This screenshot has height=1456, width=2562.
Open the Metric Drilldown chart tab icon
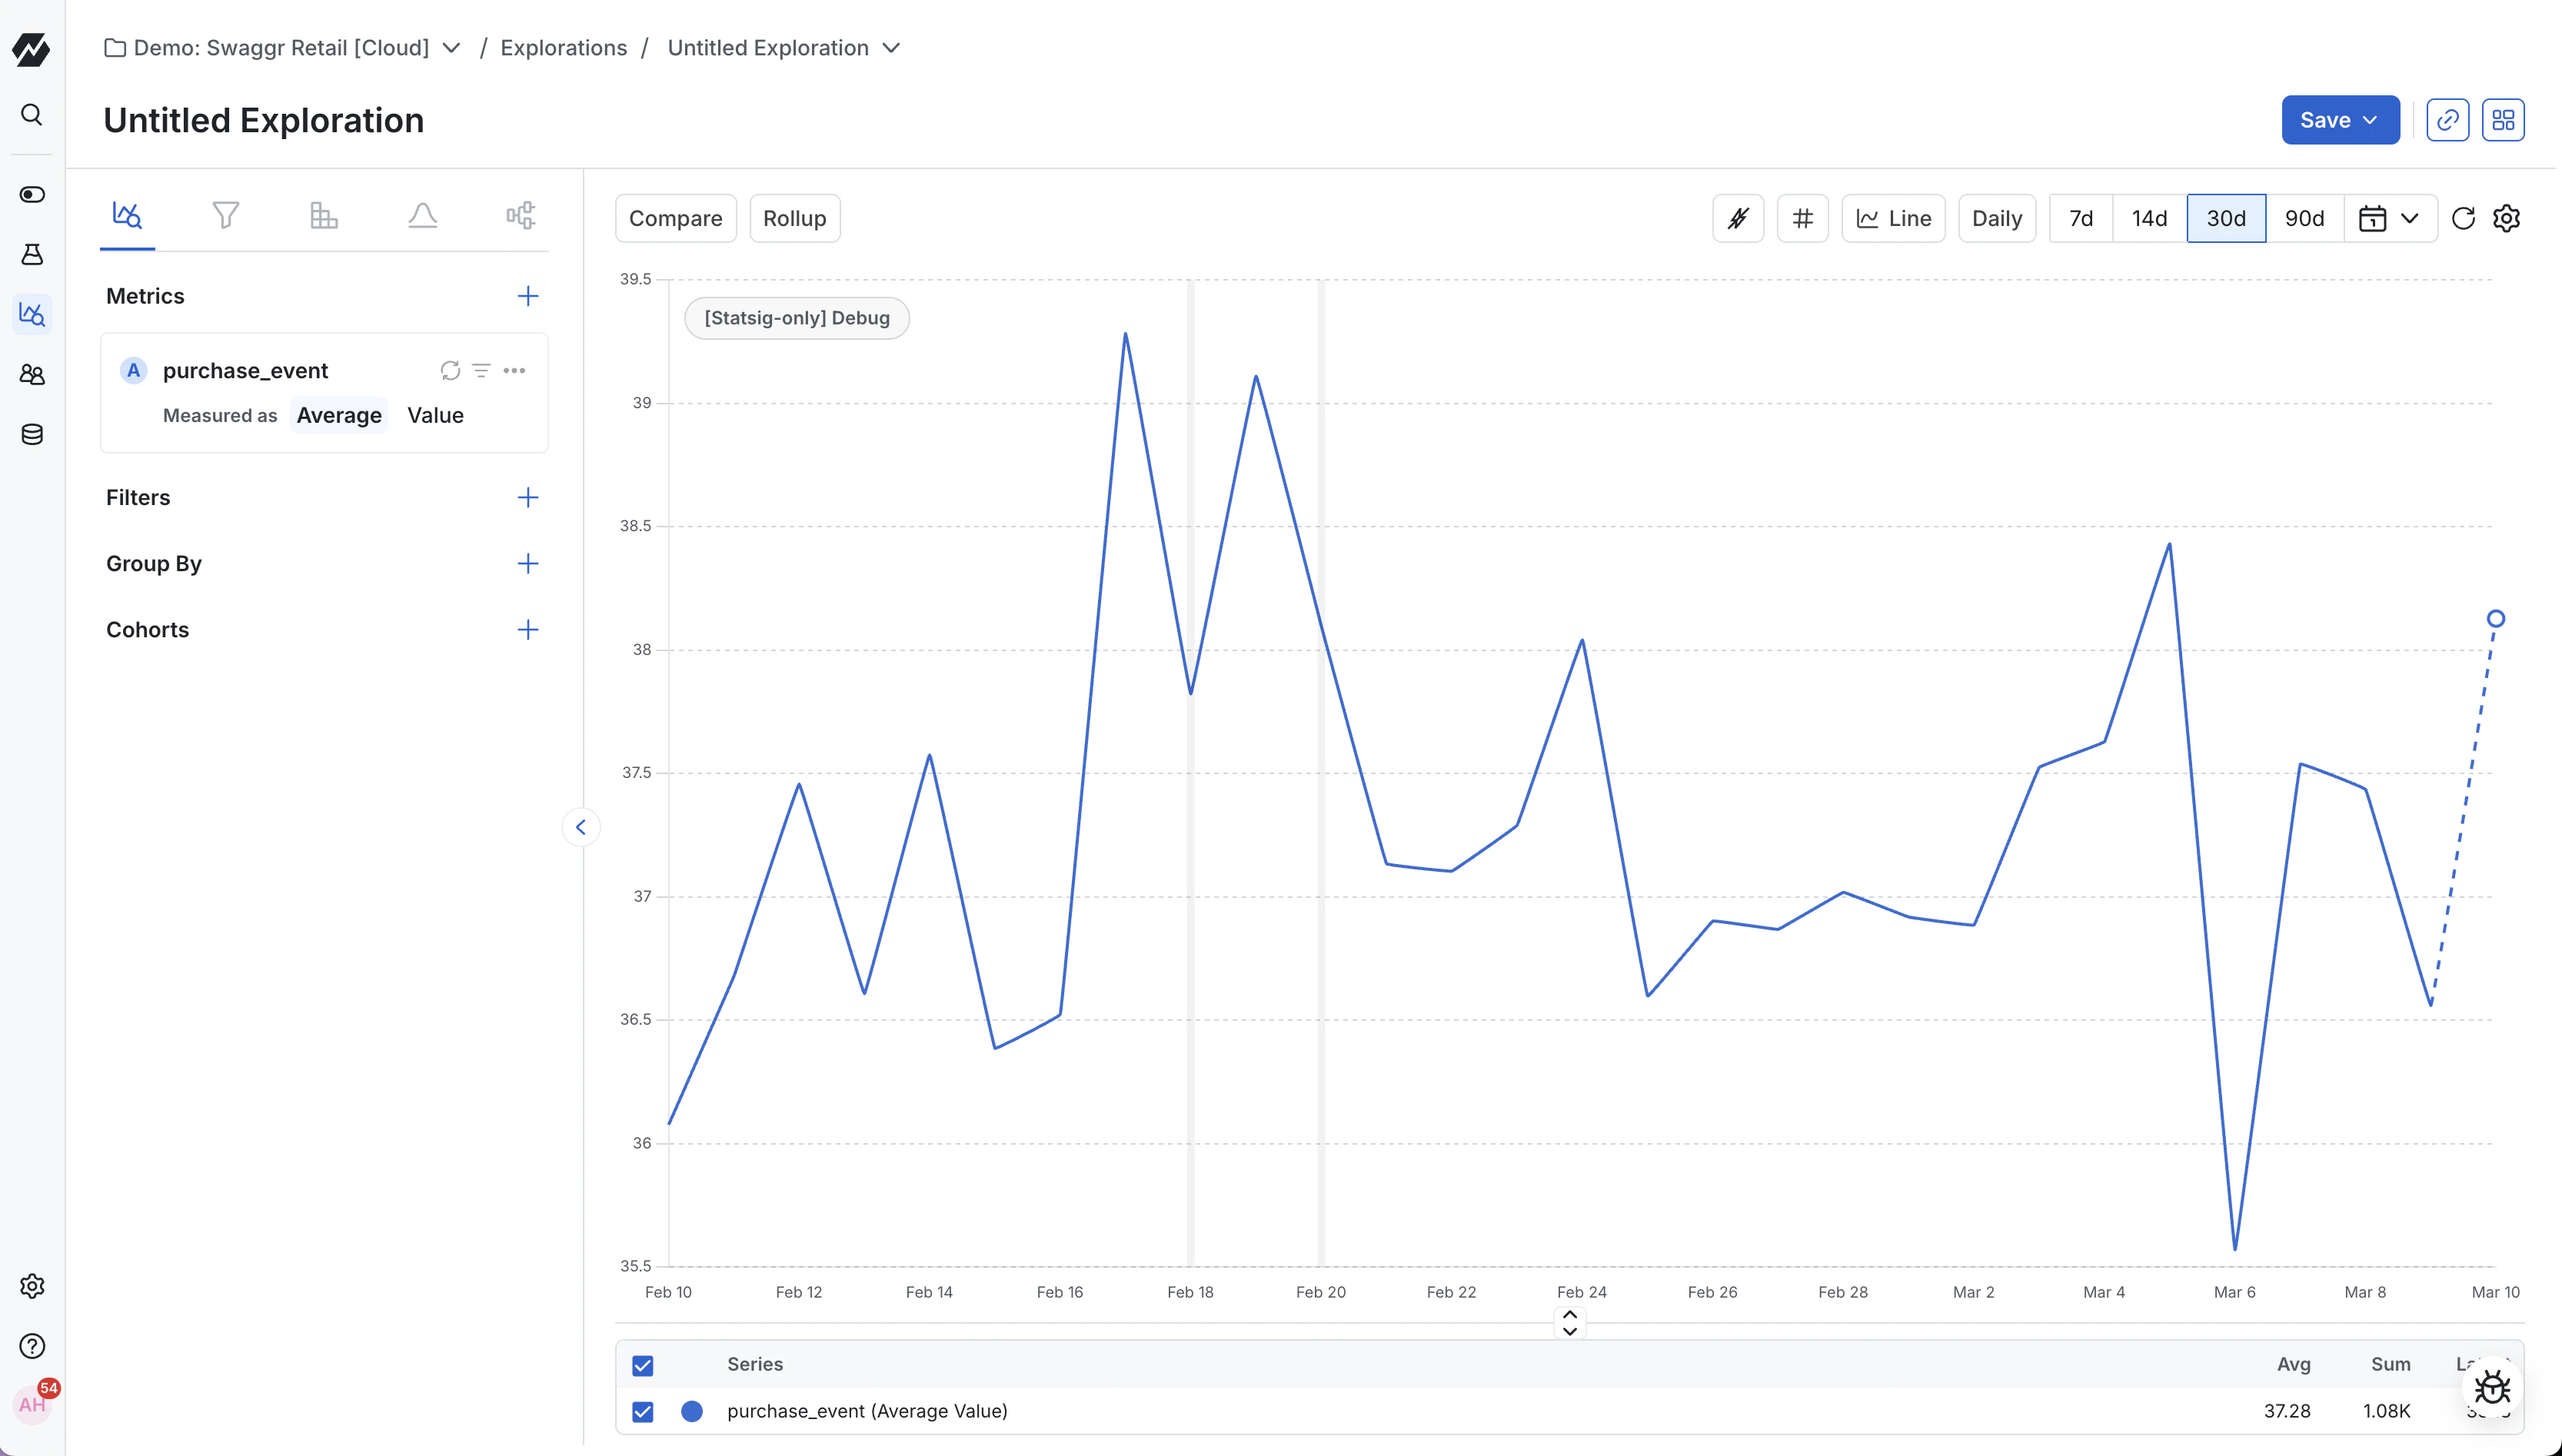pyautogui.click(x=127, y=214)
